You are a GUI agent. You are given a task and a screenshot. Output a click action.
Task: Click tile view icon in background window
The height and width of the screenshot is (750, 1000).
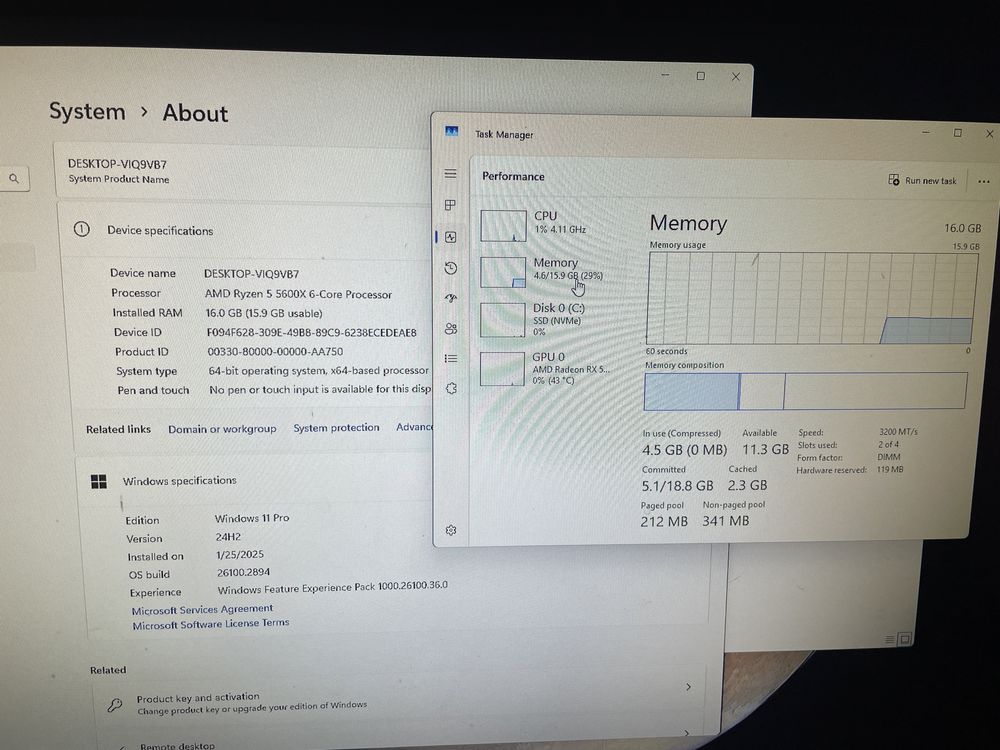pos(904,638)
